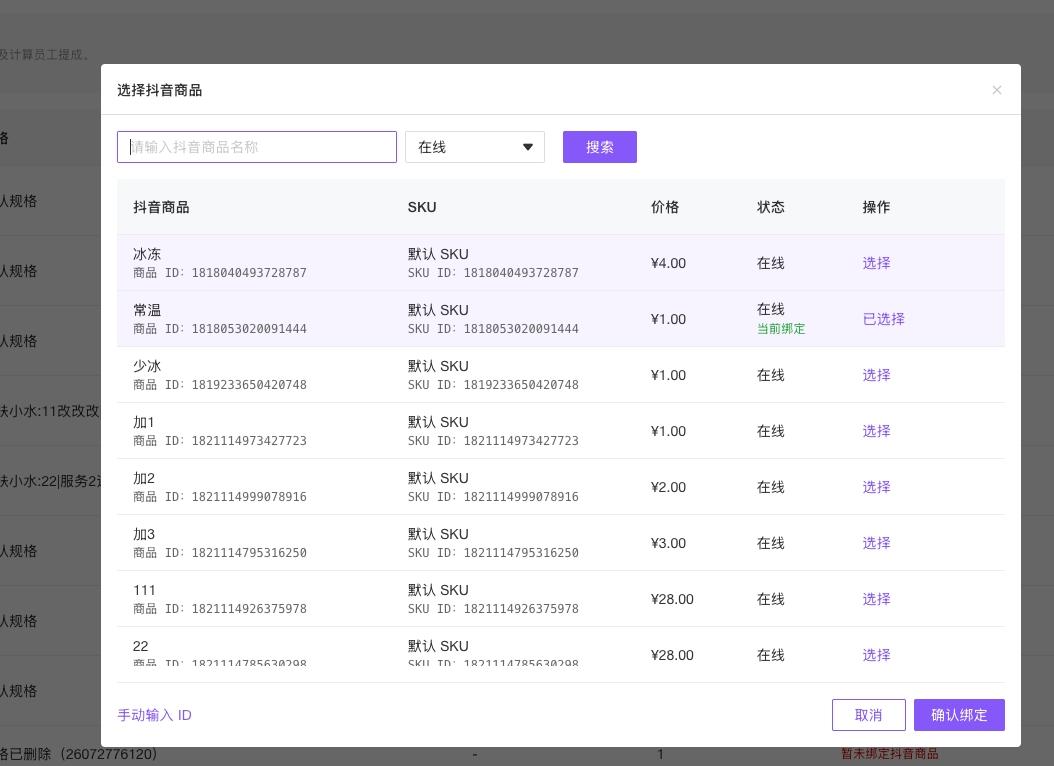Focus the 抖音商品名称 search input
This screenshot has width=1054, height=766.
coord(257,147)
